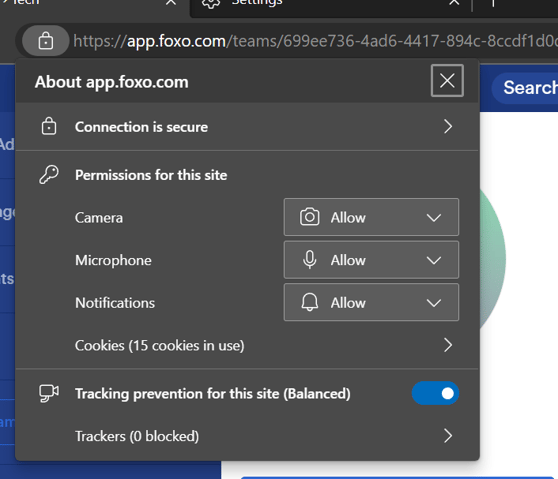The image size is (558, 479).
Task: Open the Notifications permission dropdown arrow
Action: click(434, 303)
